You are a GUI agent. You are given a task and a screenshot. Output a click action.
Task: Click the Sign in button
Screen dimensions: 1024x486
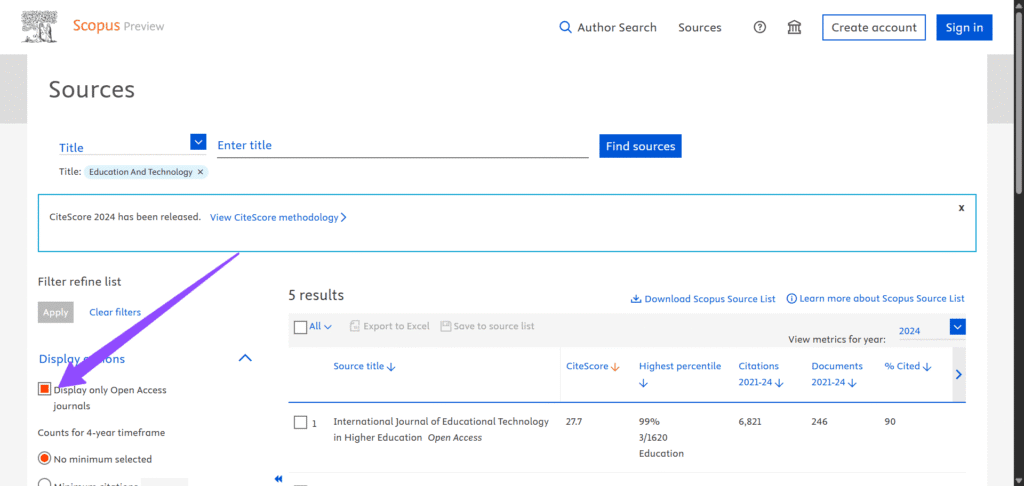point(964,27)
